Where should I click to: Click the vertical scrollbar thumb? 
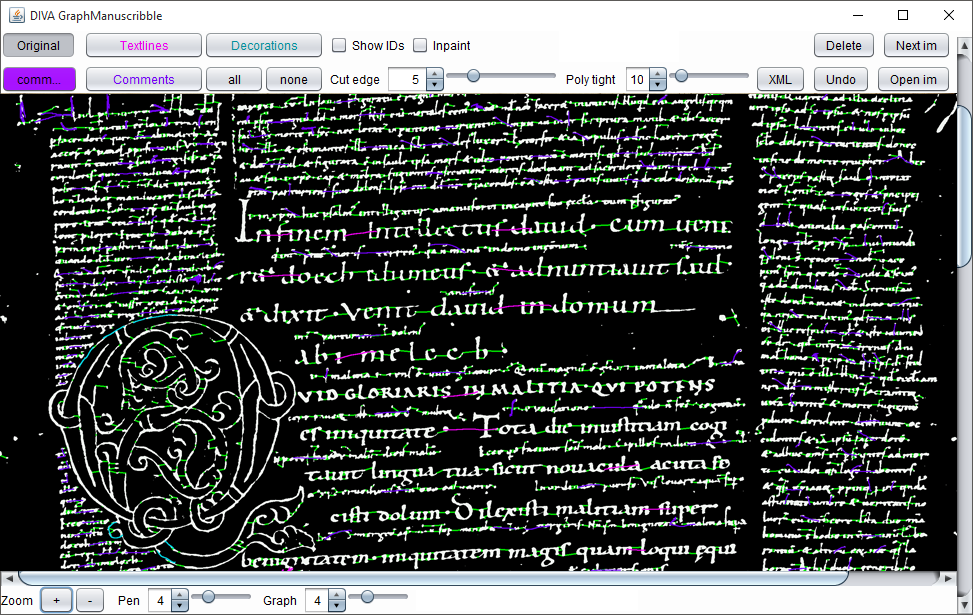pos(965,186)
